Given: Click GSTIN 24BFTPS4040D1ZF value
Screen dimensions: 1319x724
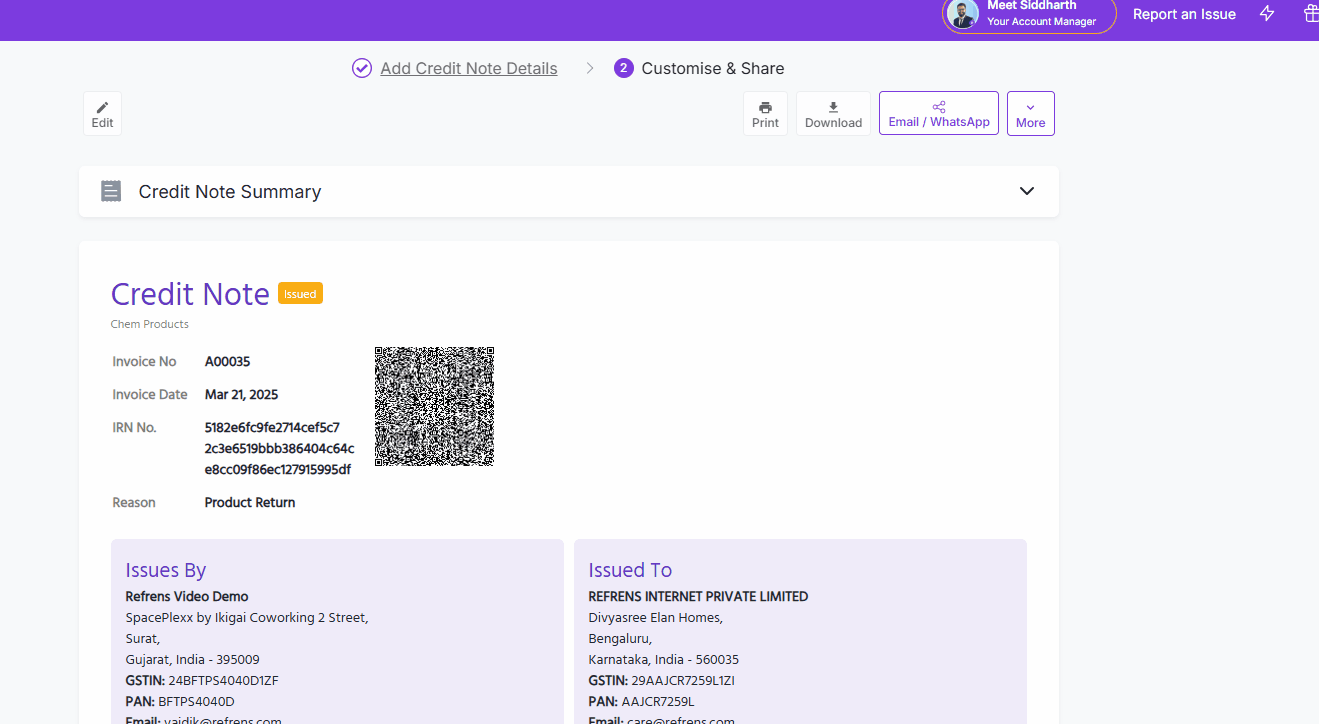Looking at the screenshot, I should pyautogui.click(x=223, y=680).
